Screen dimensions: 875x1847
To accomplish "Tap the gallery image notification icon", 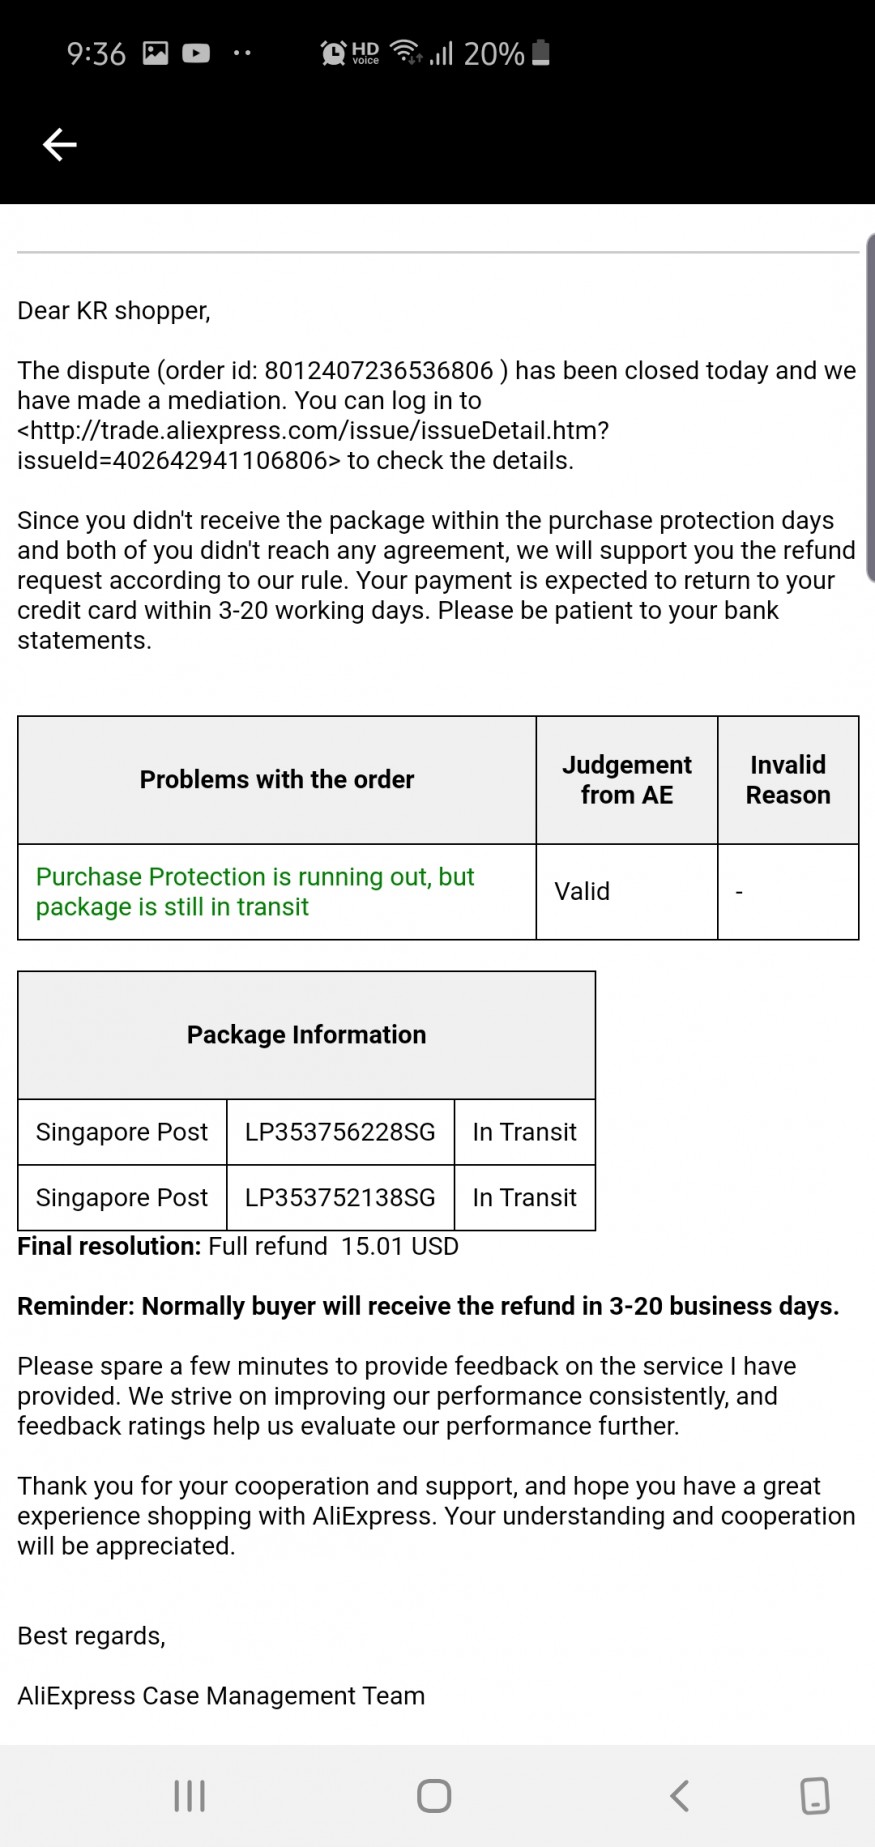I will point(156,53).
